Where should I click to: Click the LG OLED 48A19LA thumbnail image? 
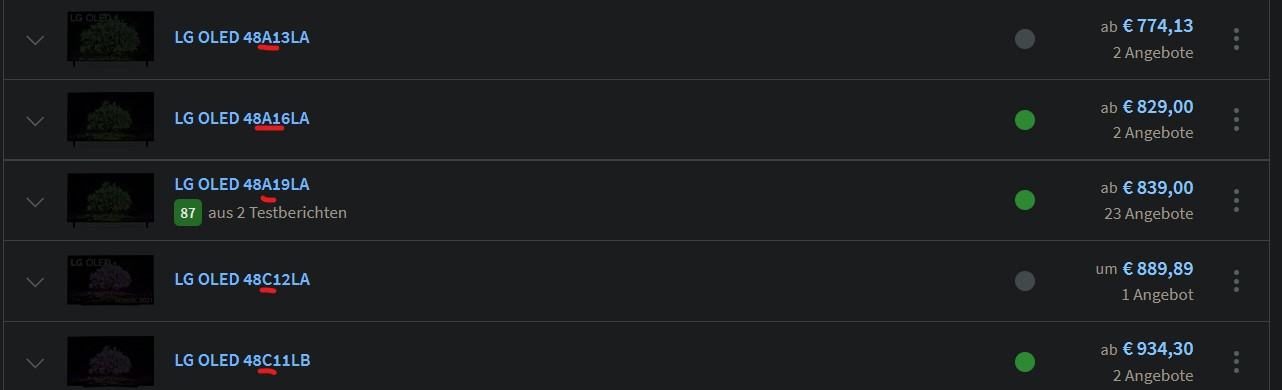110,200
